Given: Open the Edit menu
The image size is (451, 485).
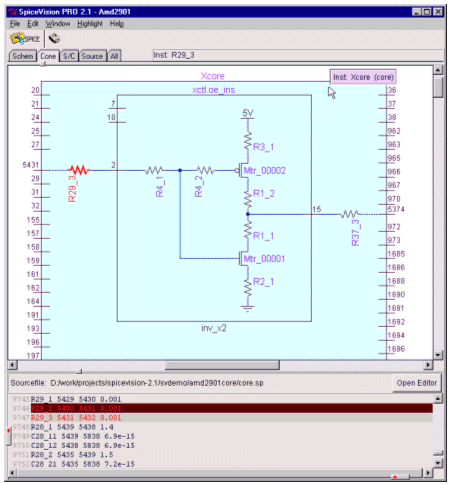Looking at the screenshot, I should (33, 24).
